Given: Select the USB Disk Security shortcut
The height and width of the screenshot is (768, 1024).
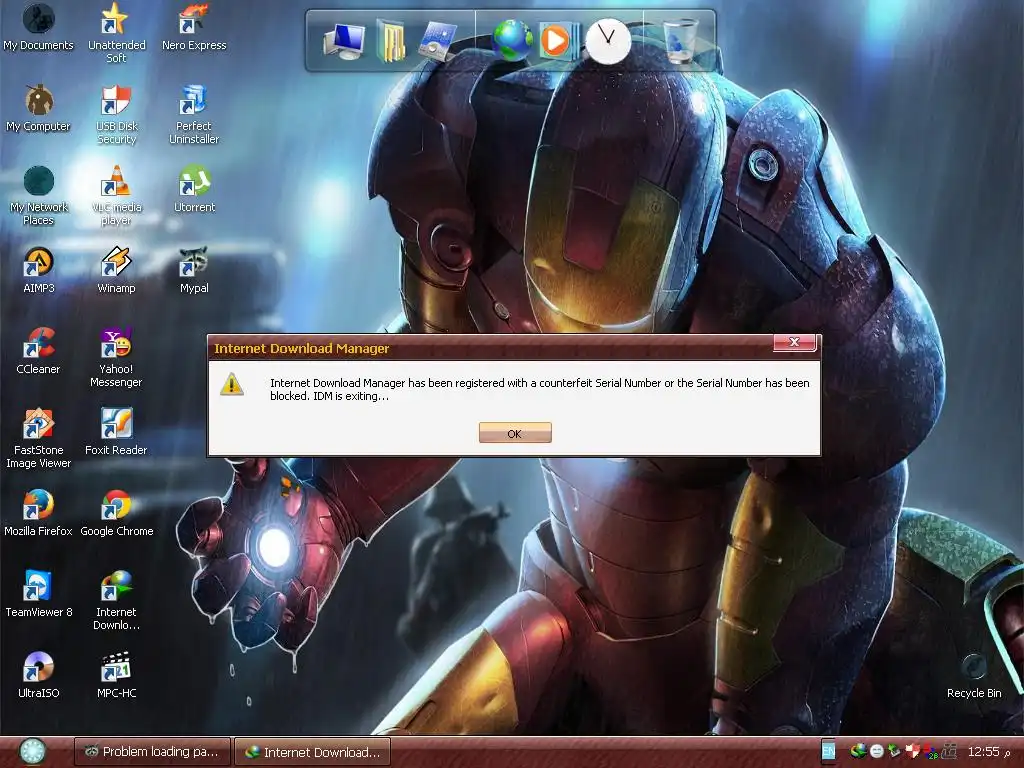Looking at the screenshot, I should 116,115.
